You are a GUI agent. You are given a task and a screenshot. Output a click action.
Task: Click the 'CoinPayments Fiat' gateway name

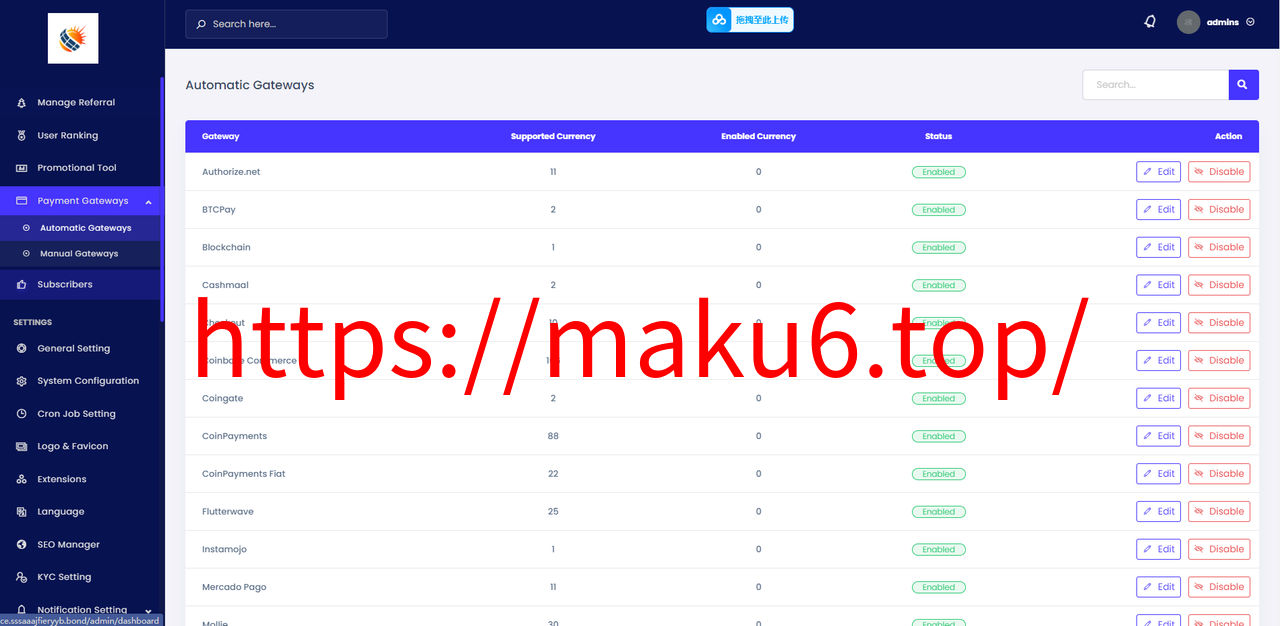coord(244,474)
